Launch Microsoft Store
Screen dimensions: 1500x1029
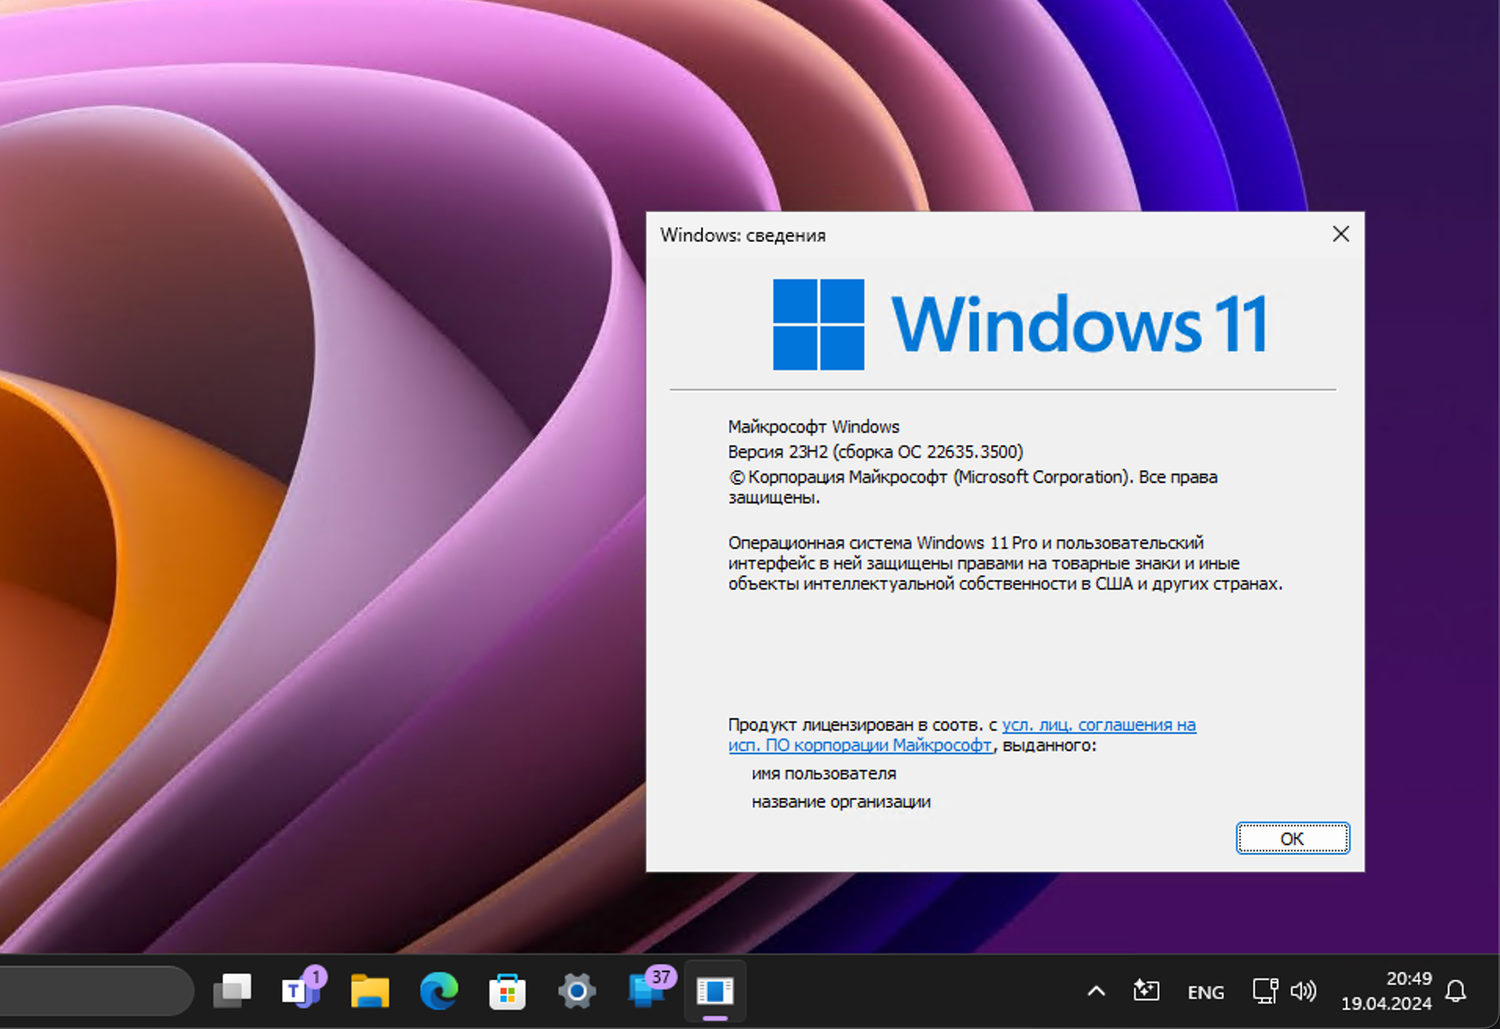tap(507, 991)
